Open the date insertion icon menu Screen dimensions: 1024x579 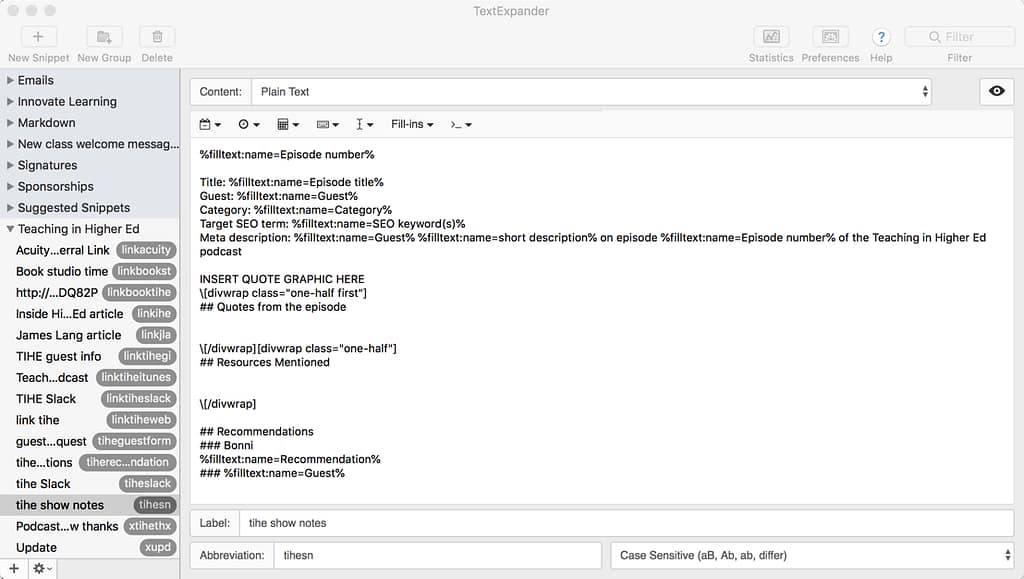pos(210,124)
